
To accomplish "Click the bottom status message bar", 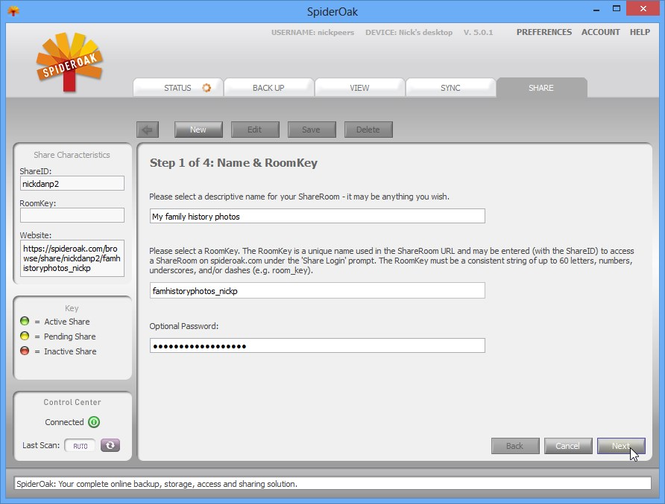I will point(333,483).
